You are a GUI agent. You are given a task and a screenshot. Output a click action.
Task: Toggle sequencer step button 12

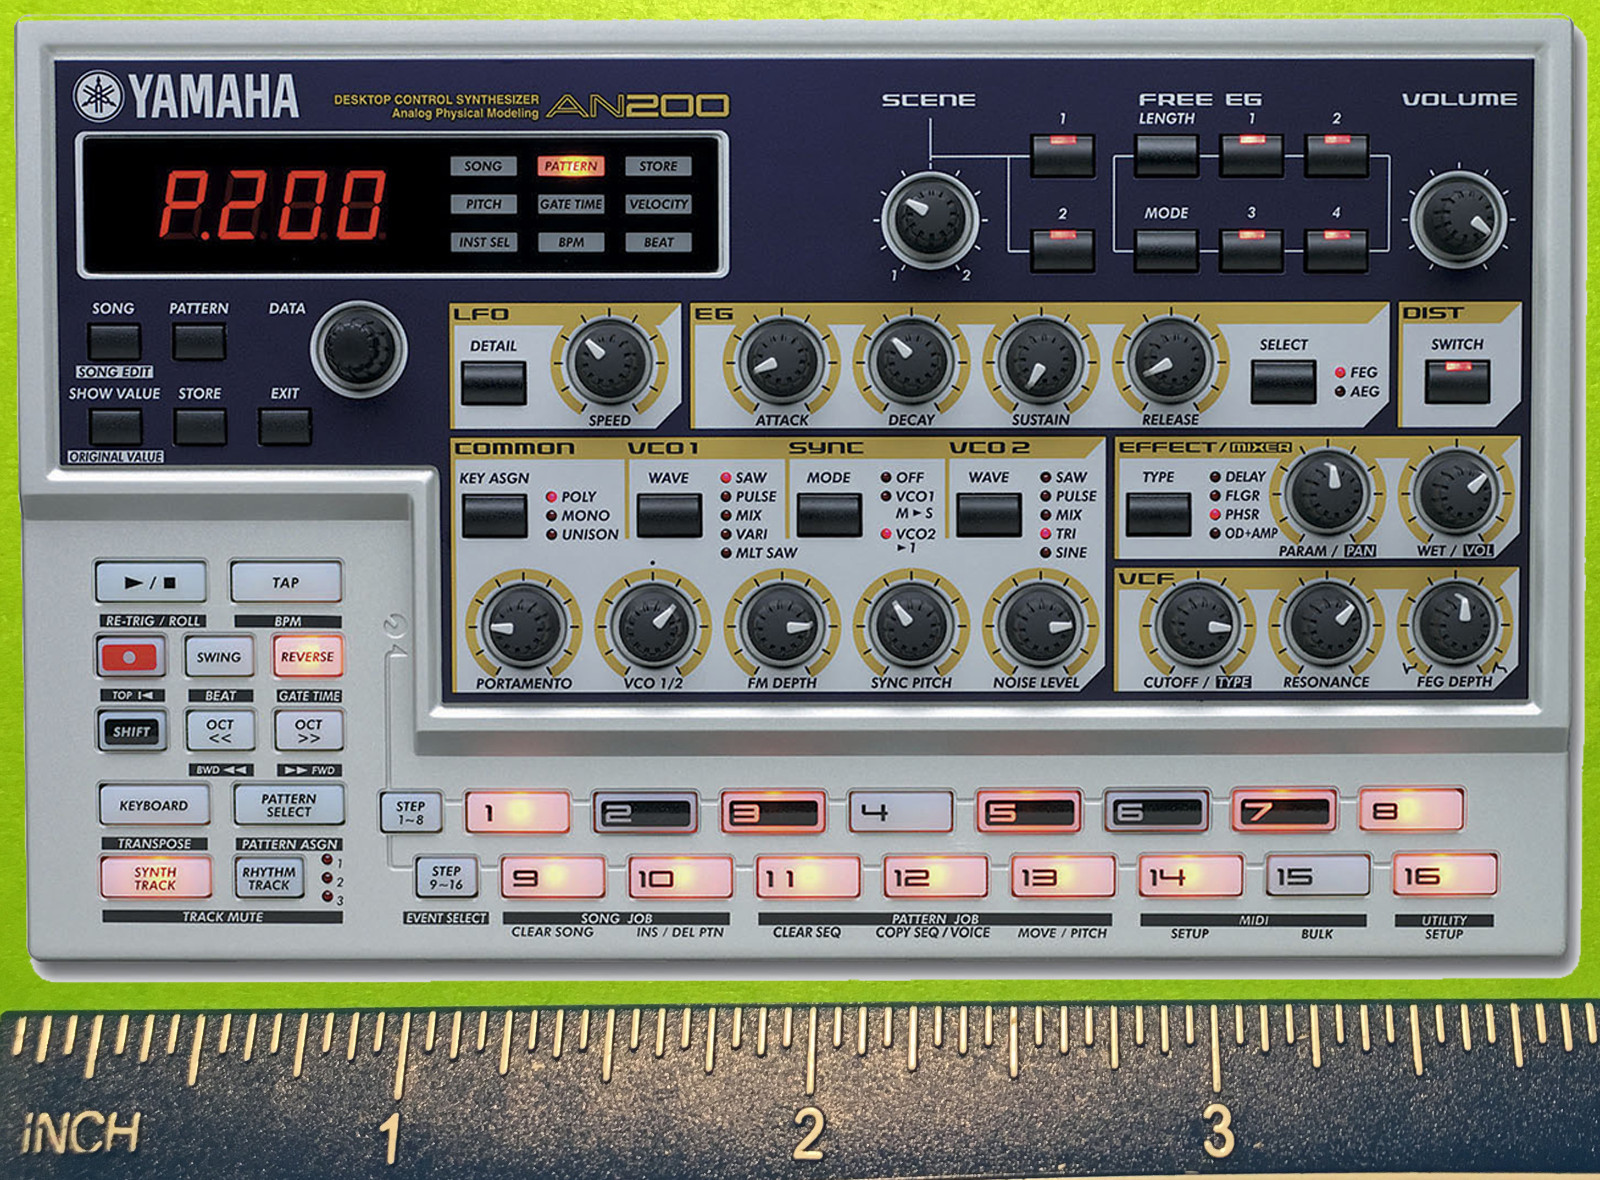tap(935, 876)
